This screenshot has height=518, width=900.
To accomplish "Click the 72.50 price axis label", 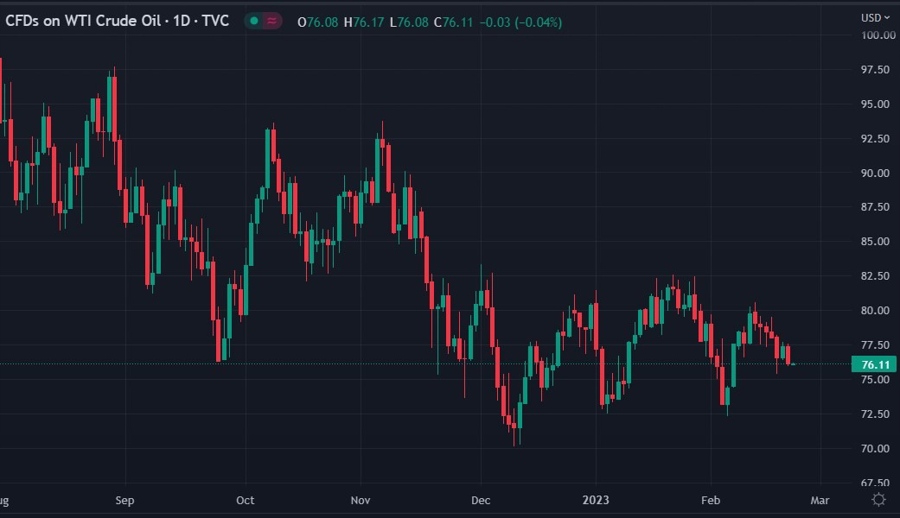I will 875,413.
